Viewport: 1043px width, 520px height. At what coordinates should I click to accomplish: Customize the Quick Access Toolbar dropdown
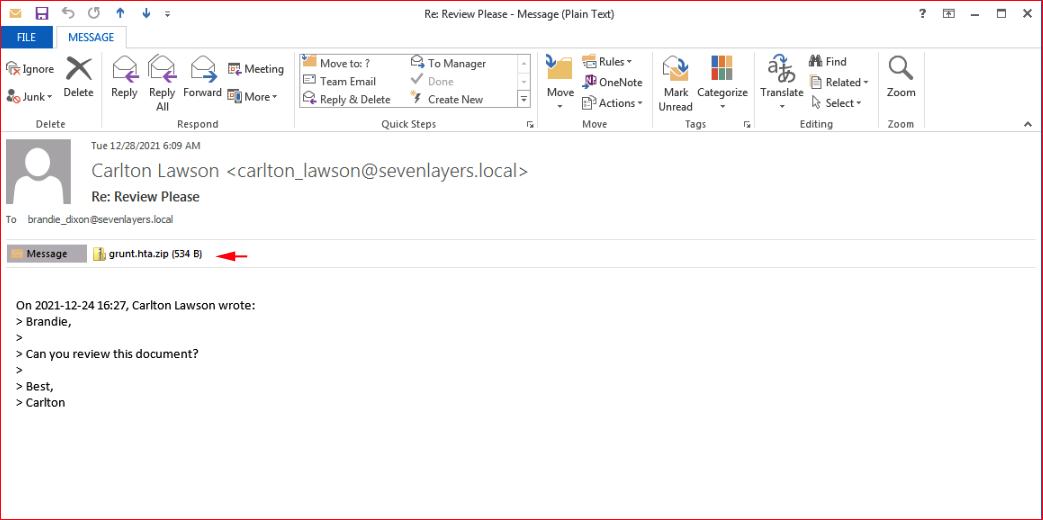coord(167,13)
